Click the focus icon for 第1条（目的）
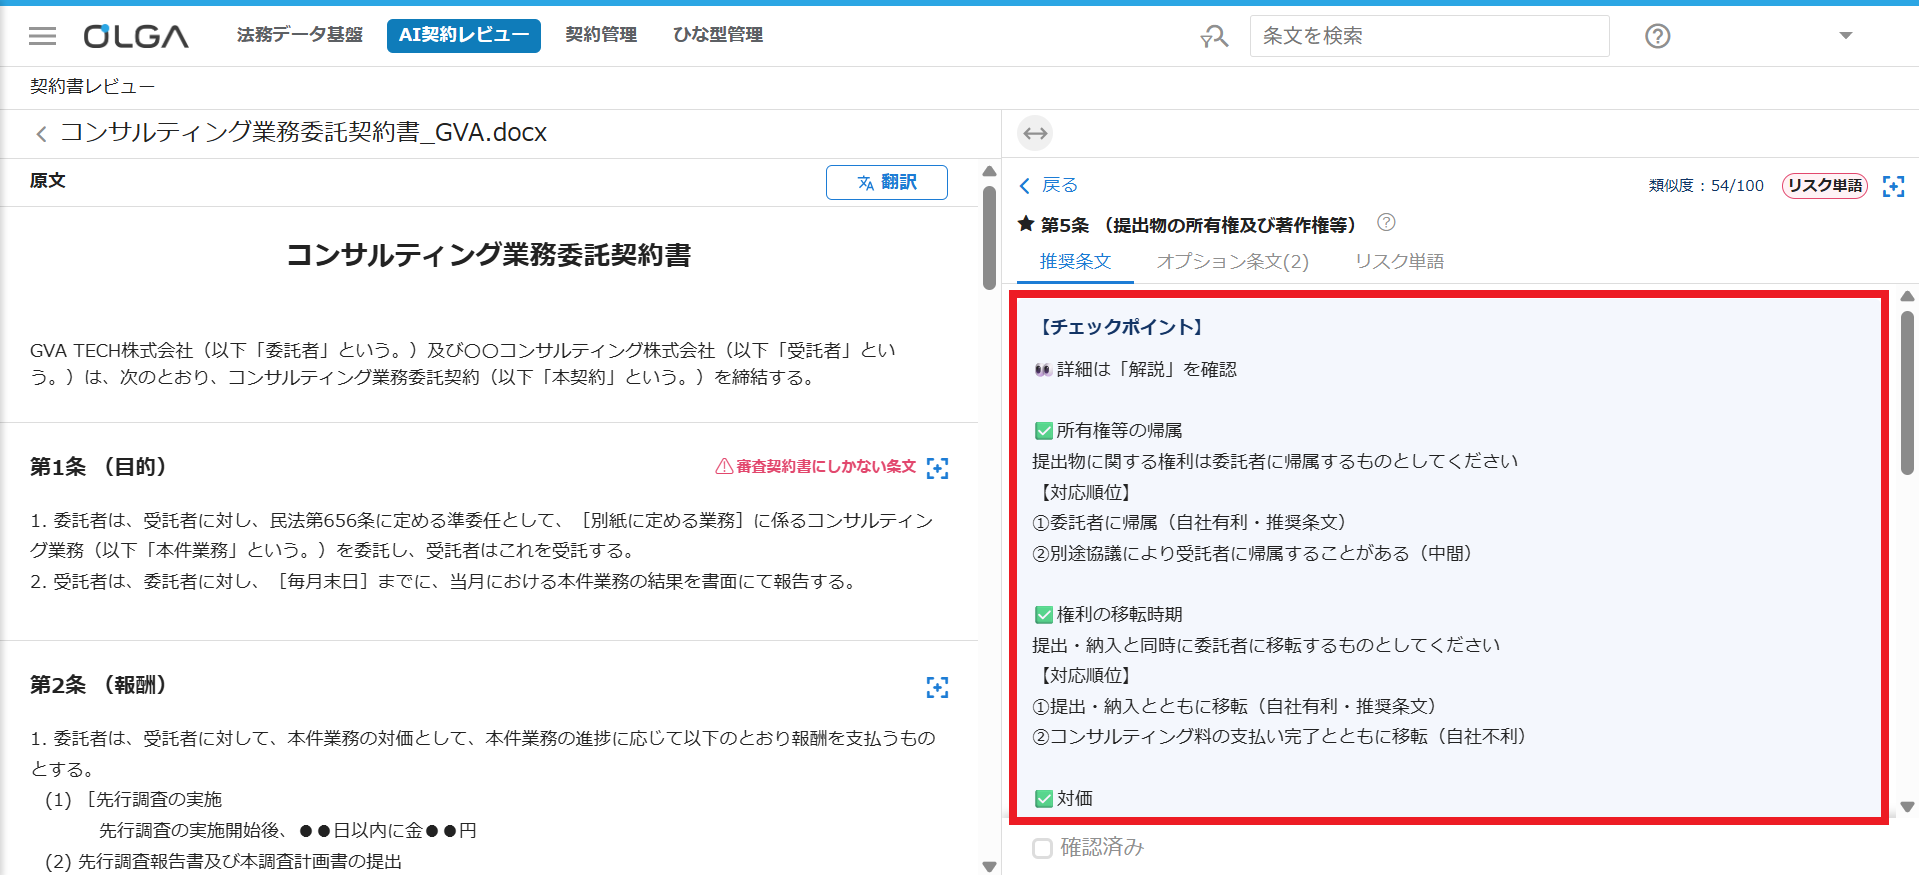 (937, 468)
